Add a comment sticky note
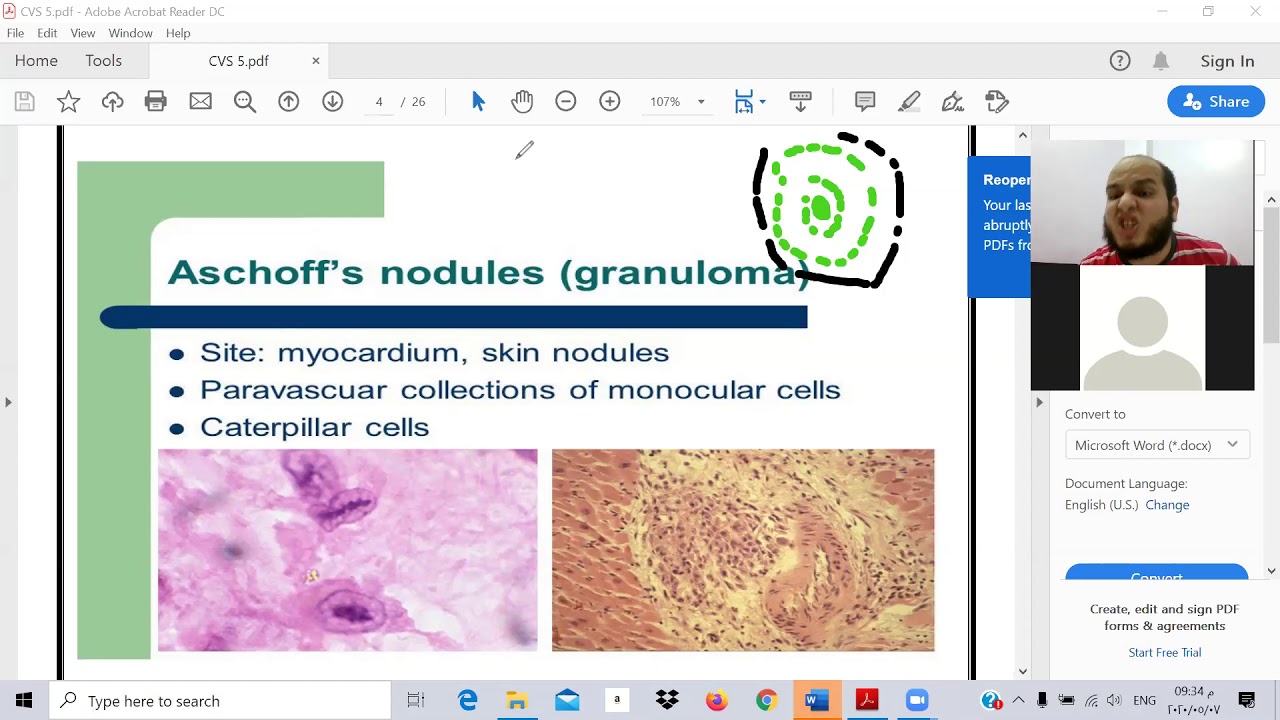 pyautogui.click(x=865, y=101)
